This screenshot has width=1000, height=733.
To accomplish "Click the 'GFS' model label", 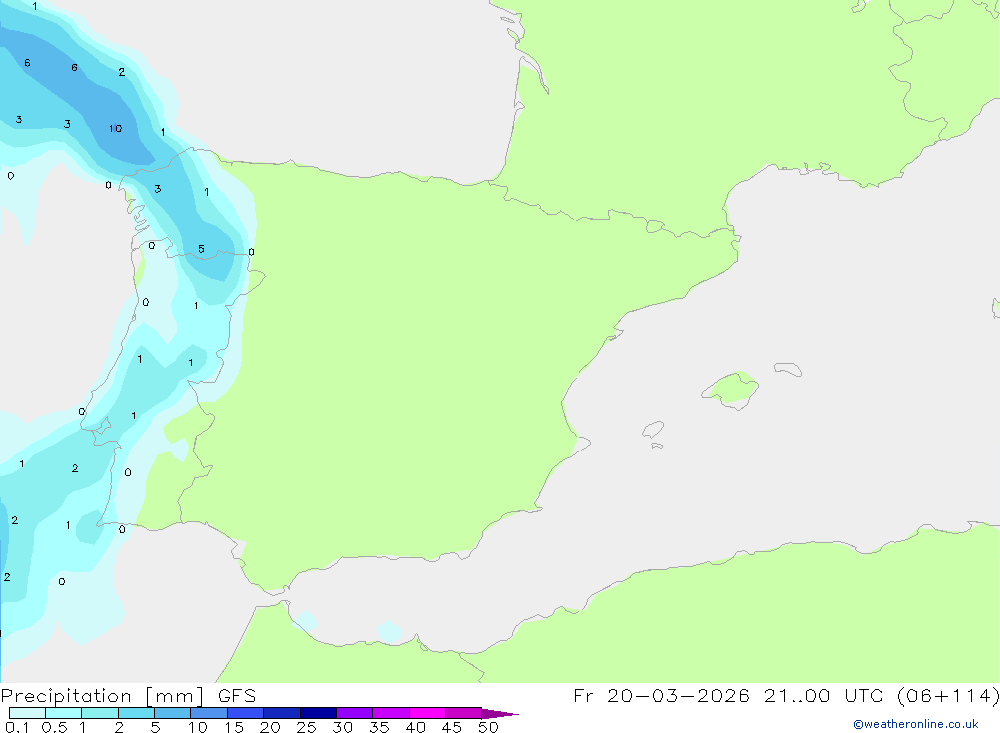I will [237, 695].
